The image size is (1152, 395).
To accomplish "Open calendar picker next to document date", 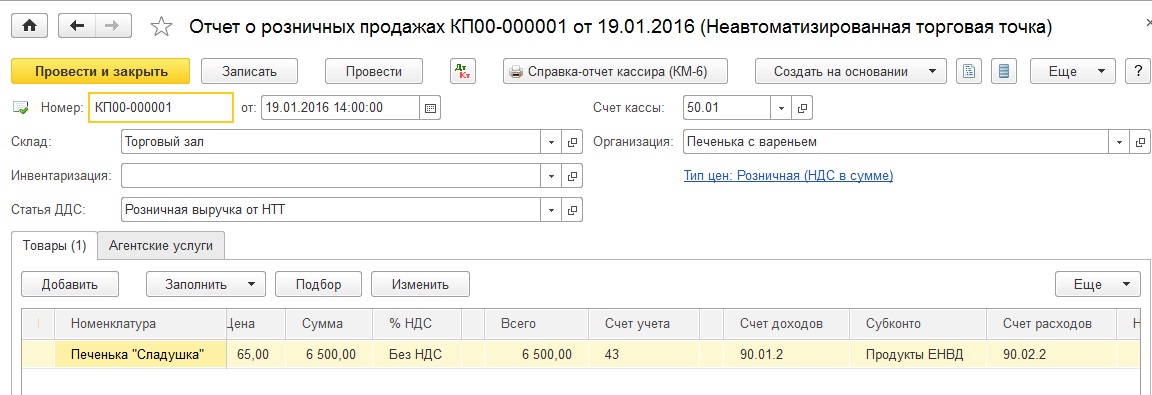I will [430, 107].
